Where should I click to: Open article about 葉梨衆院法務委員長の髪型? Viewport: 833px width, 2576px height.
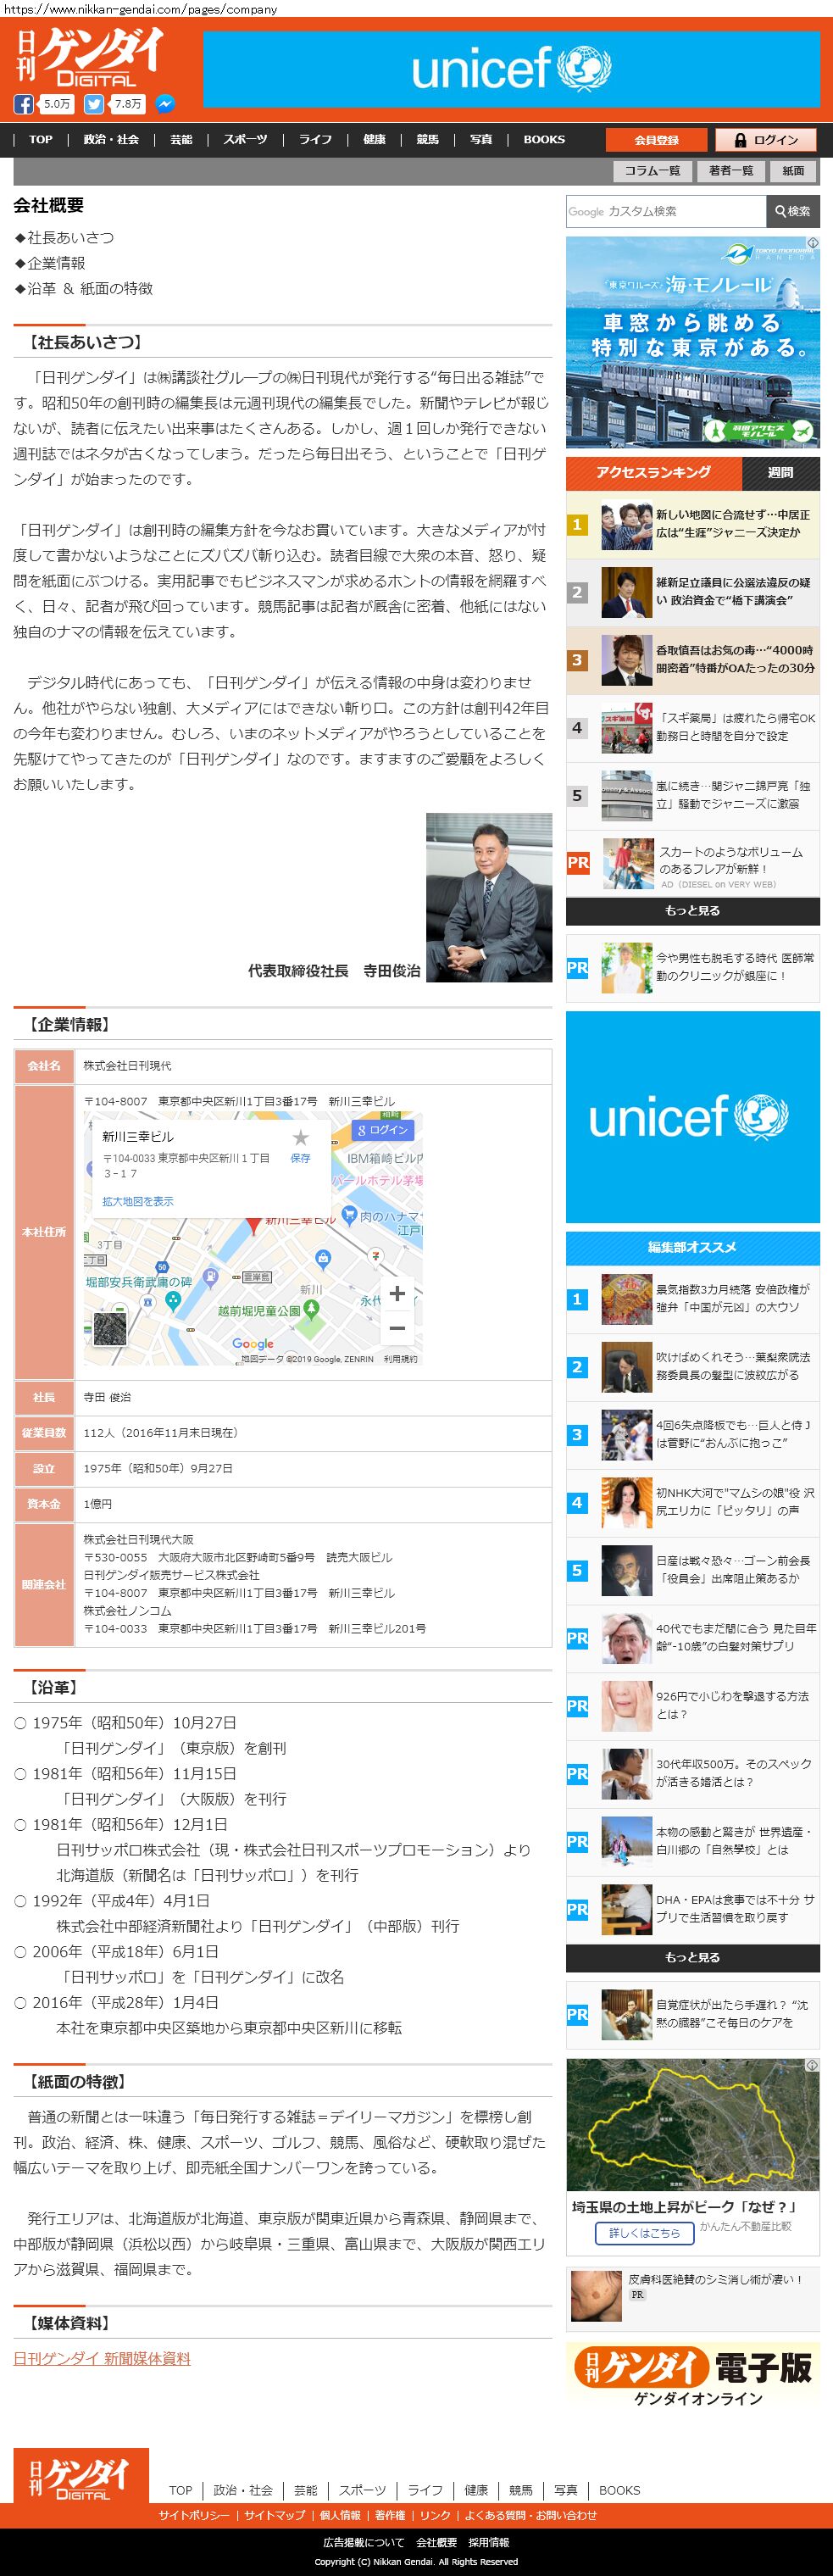pos(692,1367)
